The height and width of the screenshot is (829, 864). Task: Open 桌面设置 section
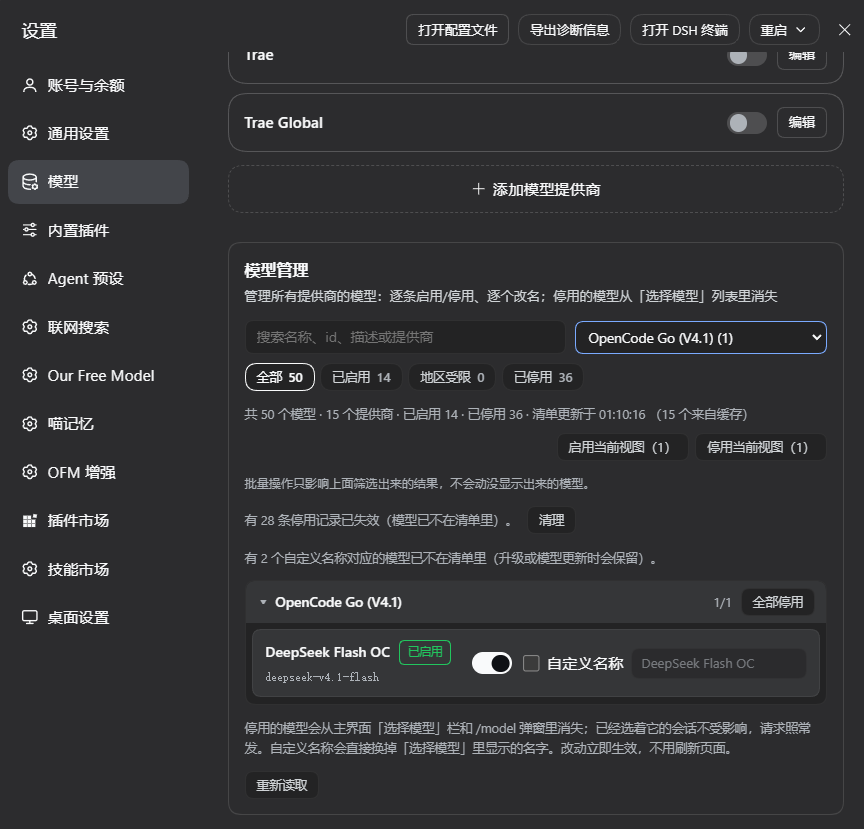[98, 617]
